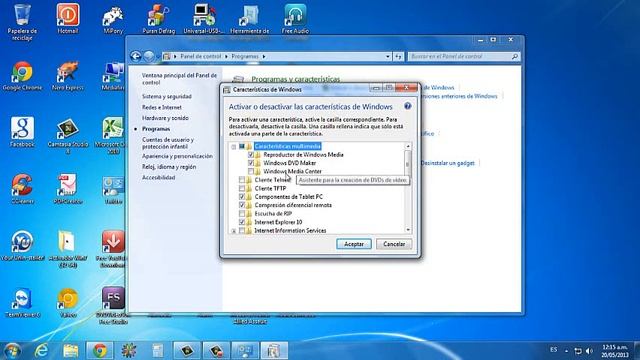
Task: Click scroll-up arrow in features list
Action: pyautogui.click(x=408, y=146)
